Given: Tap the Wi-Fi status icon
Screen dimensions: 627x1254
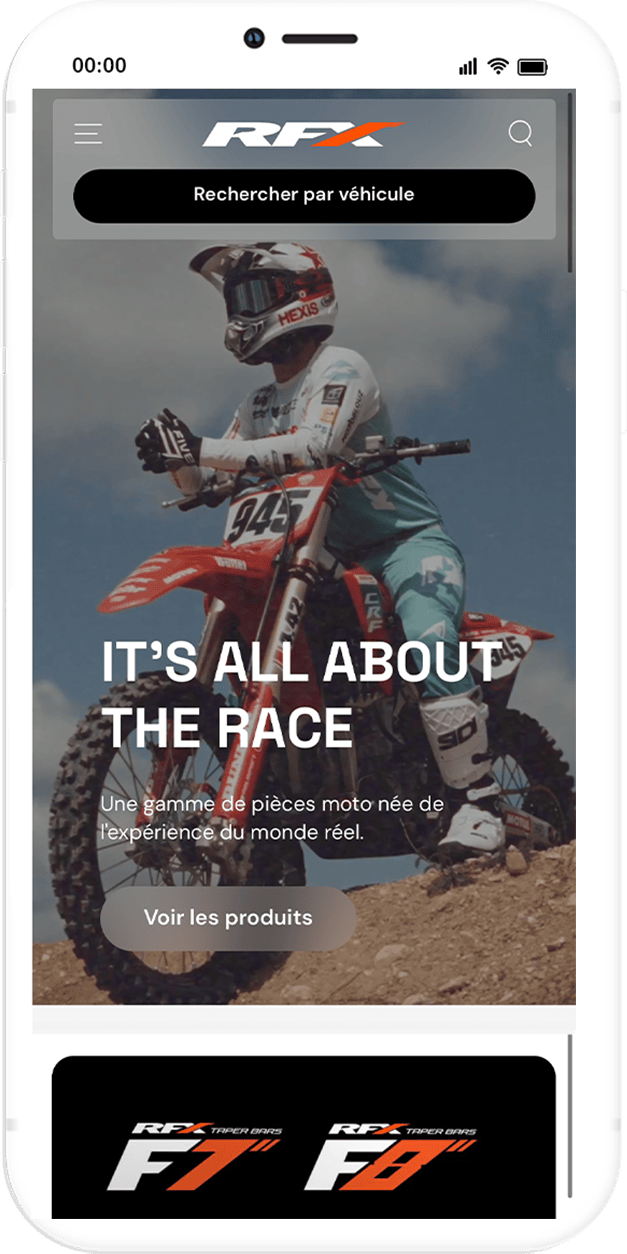Looking at the screenshot, I should (498, 66).
